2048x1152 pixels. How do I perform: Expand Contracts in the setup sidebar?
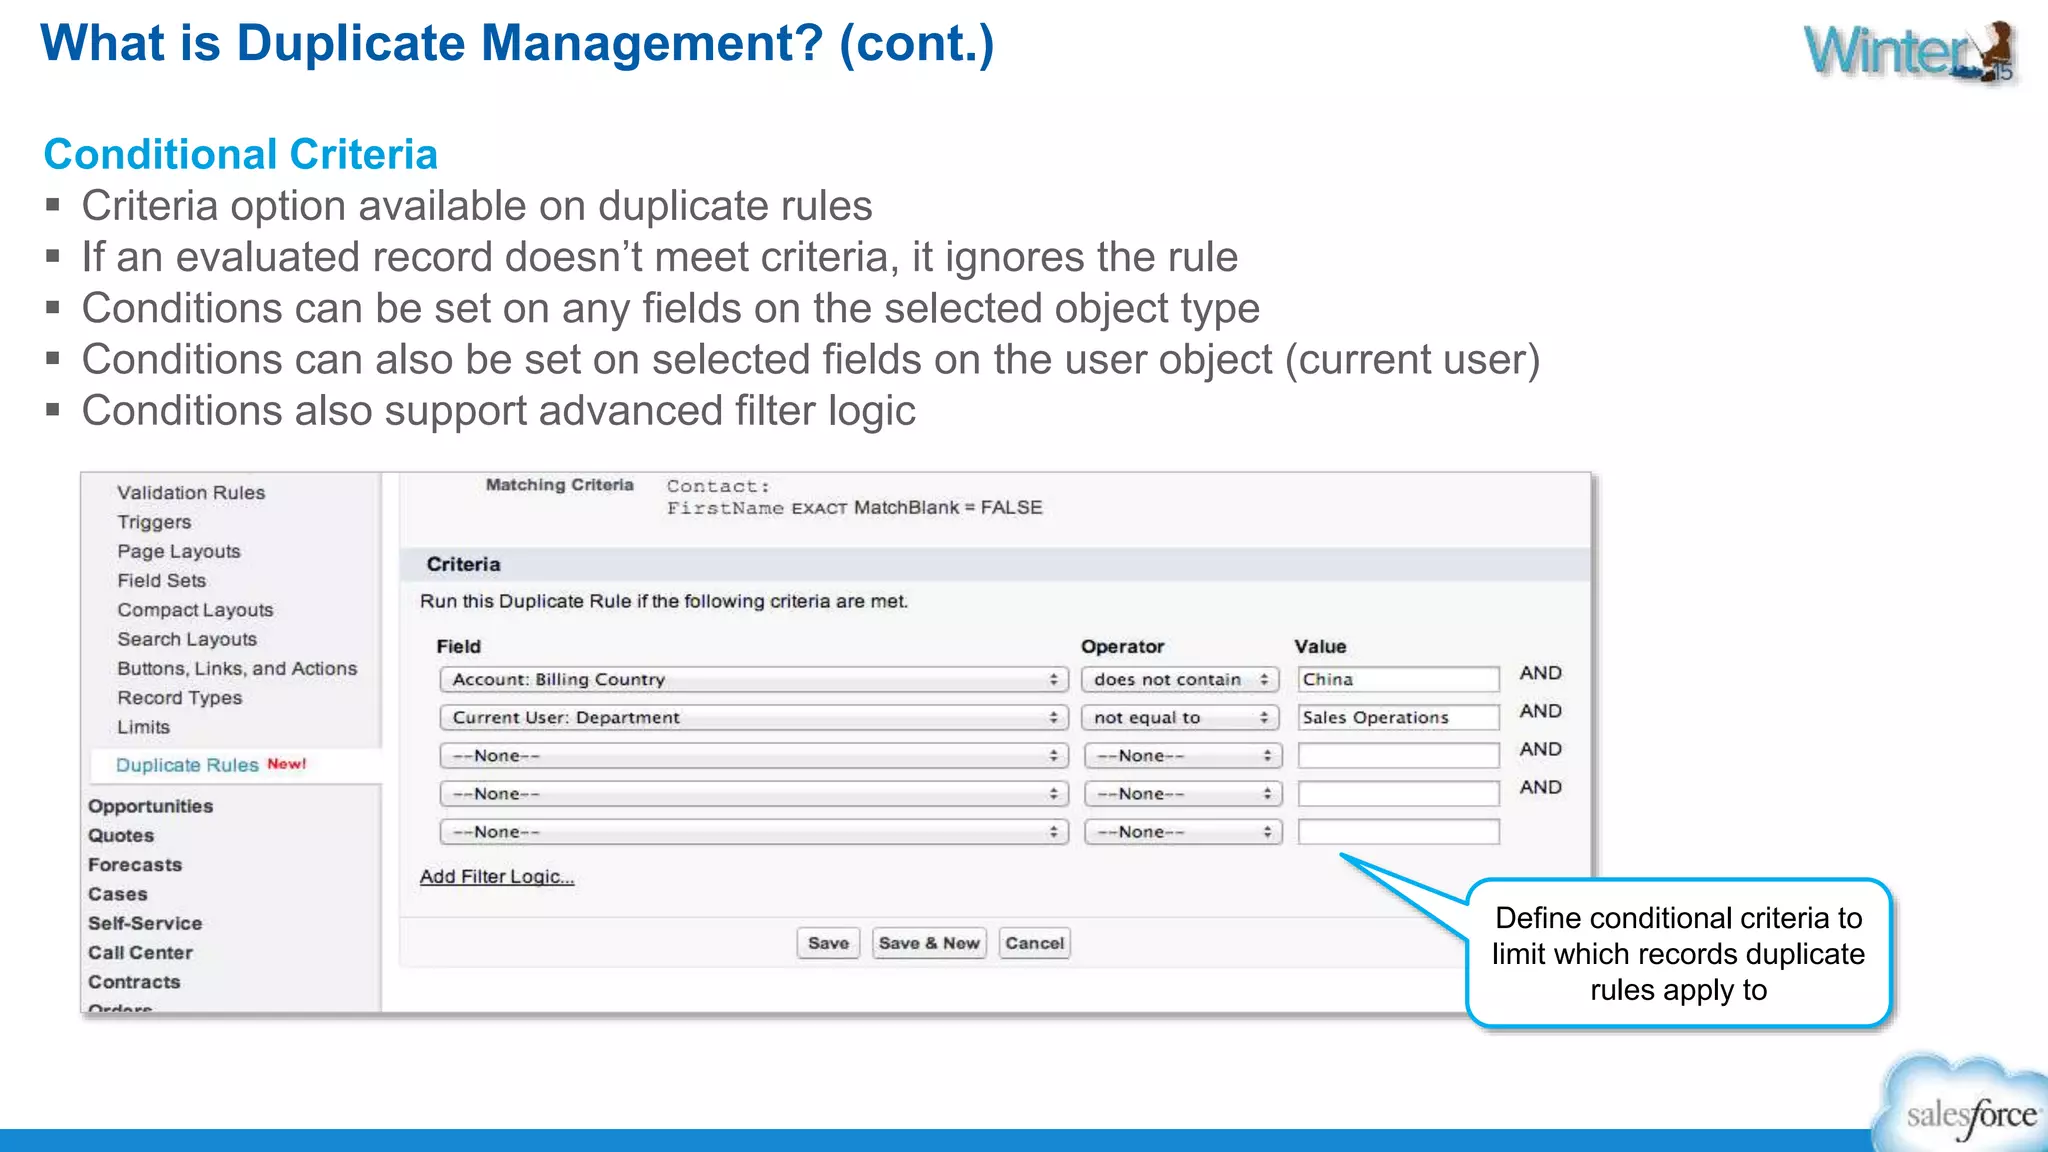(134, 982)
